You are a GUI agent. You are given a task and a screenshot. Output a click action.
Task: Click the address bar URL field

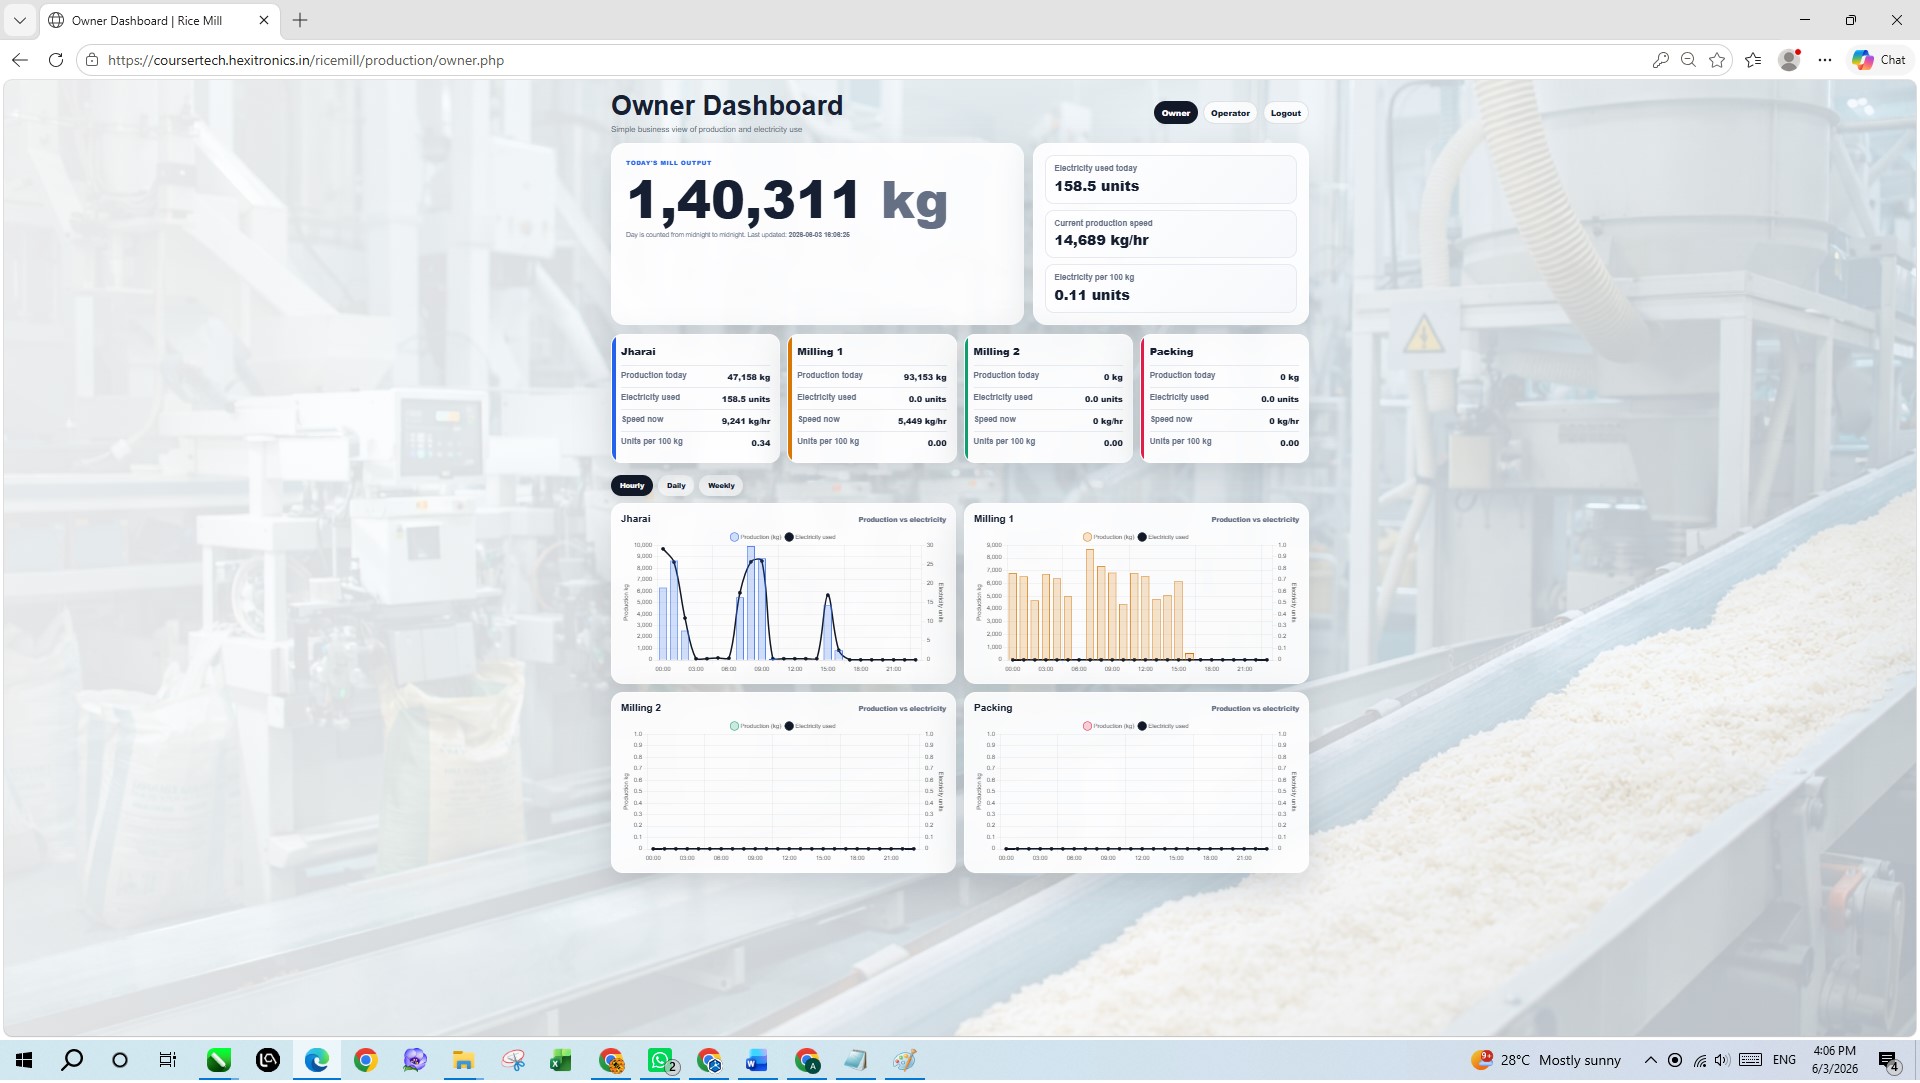click(860, 60)
